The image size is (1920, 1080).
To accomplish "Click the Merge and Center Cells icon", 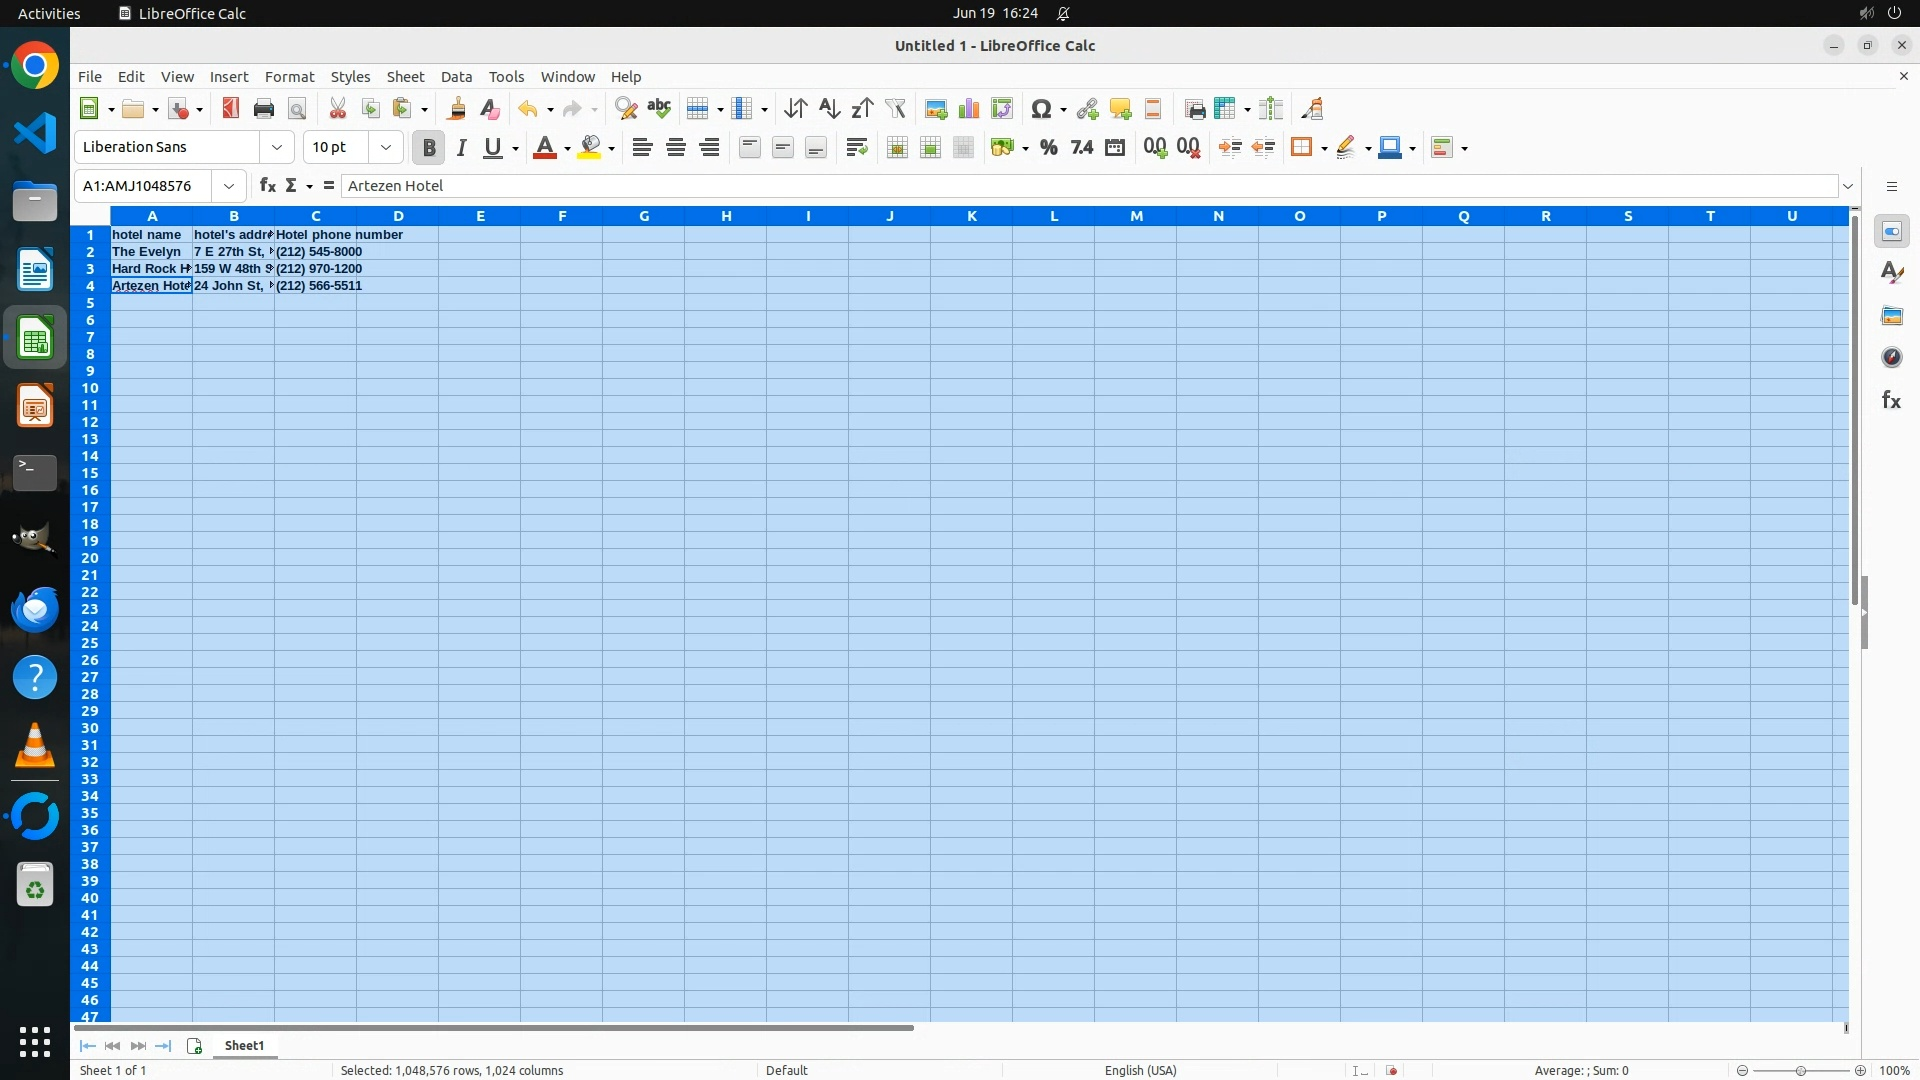I will click(897, 148).
